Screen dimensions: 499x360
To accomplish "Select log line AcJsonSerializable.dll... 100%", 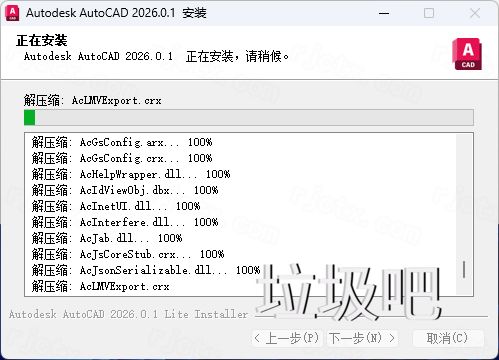I will [146, 270].
